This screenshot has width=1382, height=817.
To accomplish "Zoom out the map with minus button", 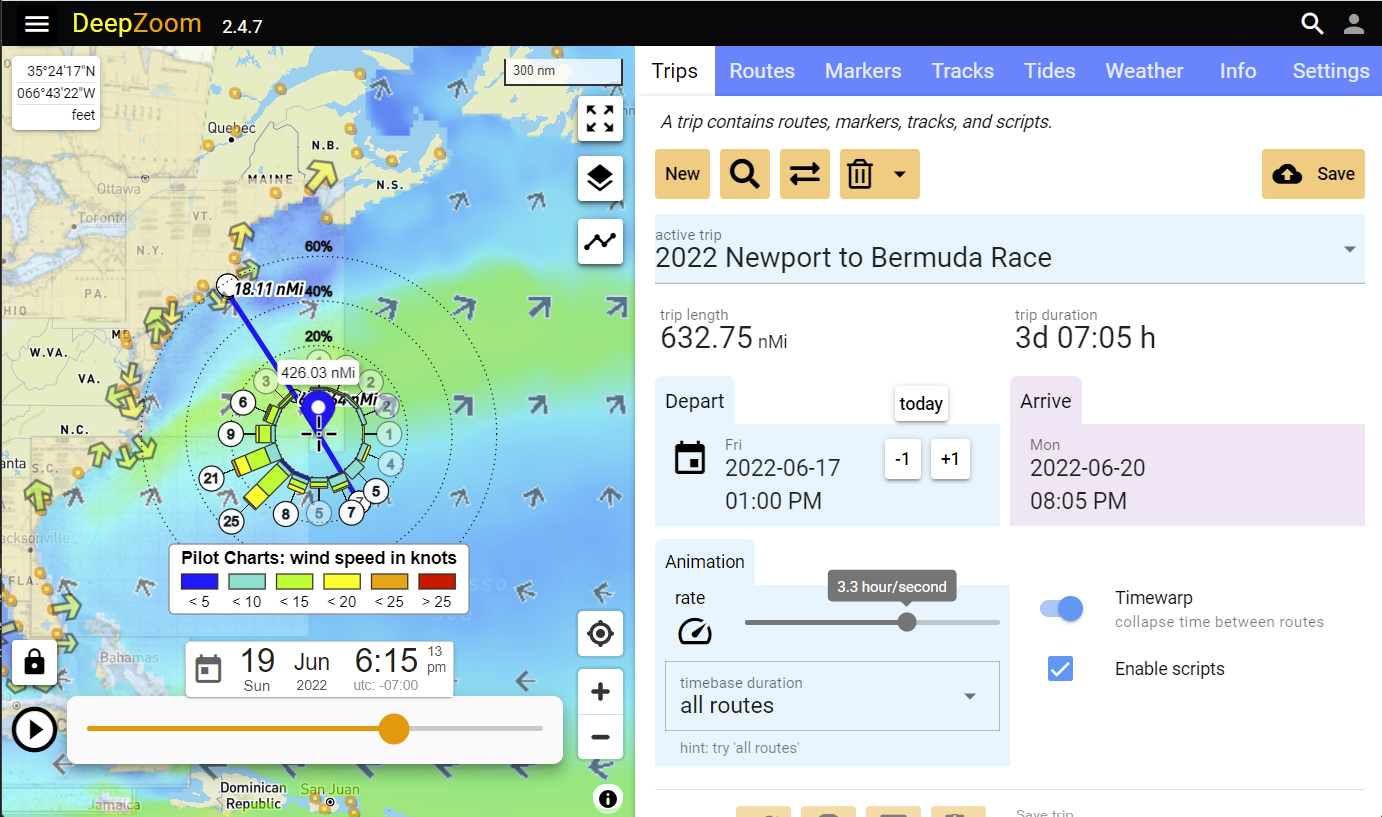I will 600,737.
